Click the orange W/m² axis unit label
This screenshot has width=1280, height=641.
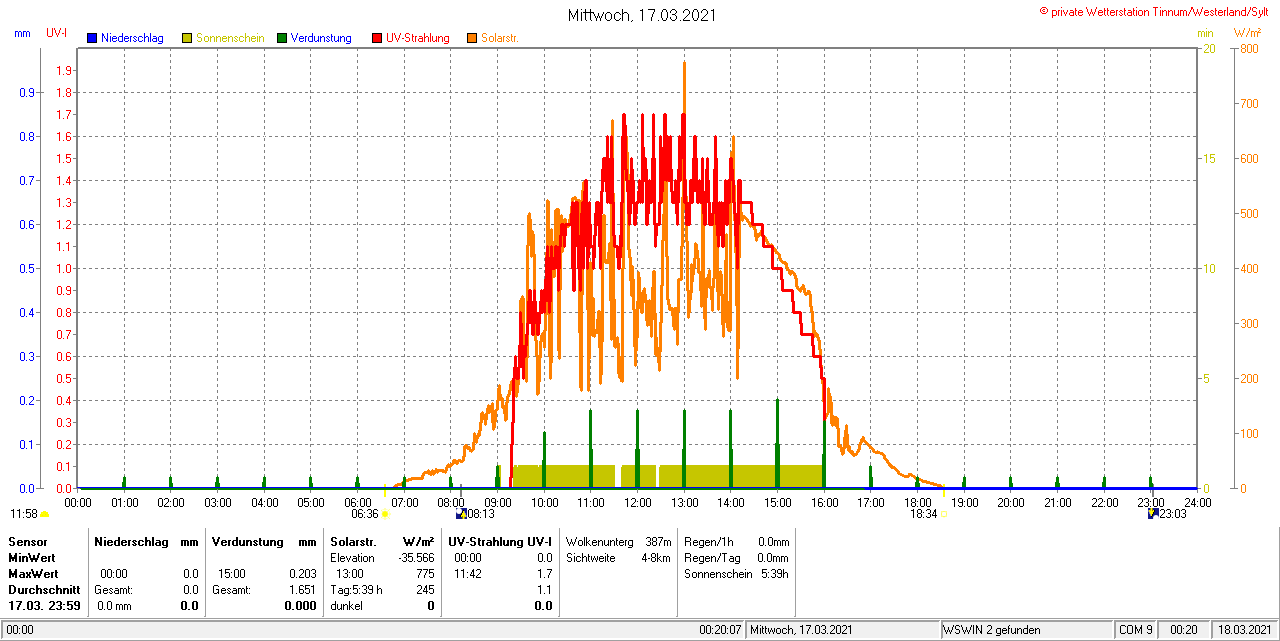1247,33
